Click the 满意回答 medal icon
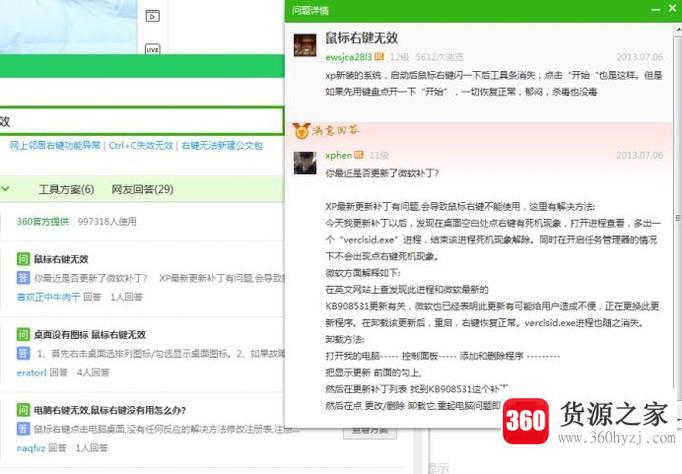Viewport: 682px width, 474px height. click(301, 130)
